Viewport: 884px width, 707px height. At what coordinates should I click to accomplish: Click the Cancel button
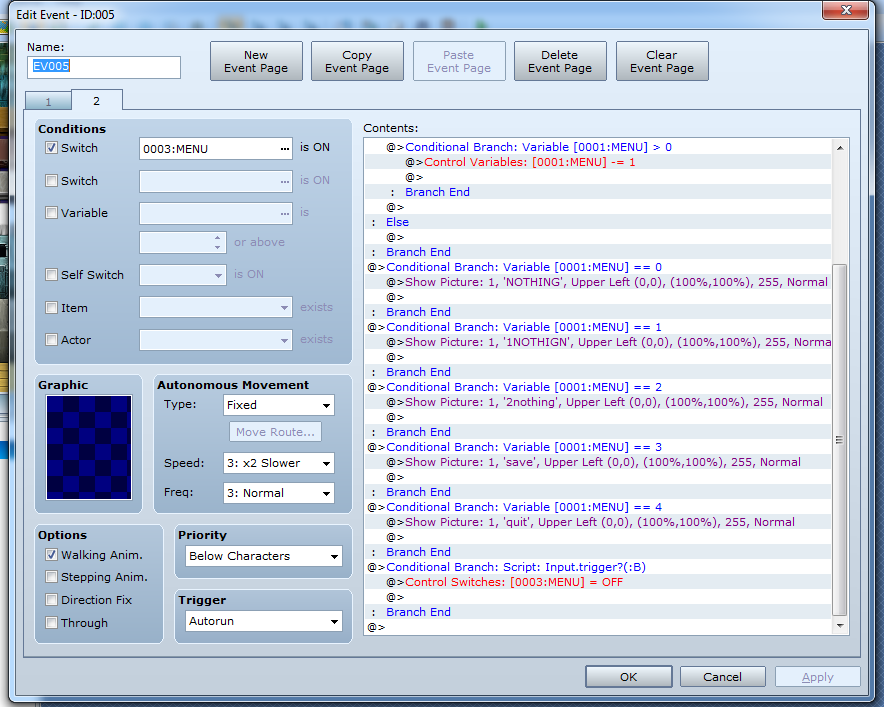point(722,677)
